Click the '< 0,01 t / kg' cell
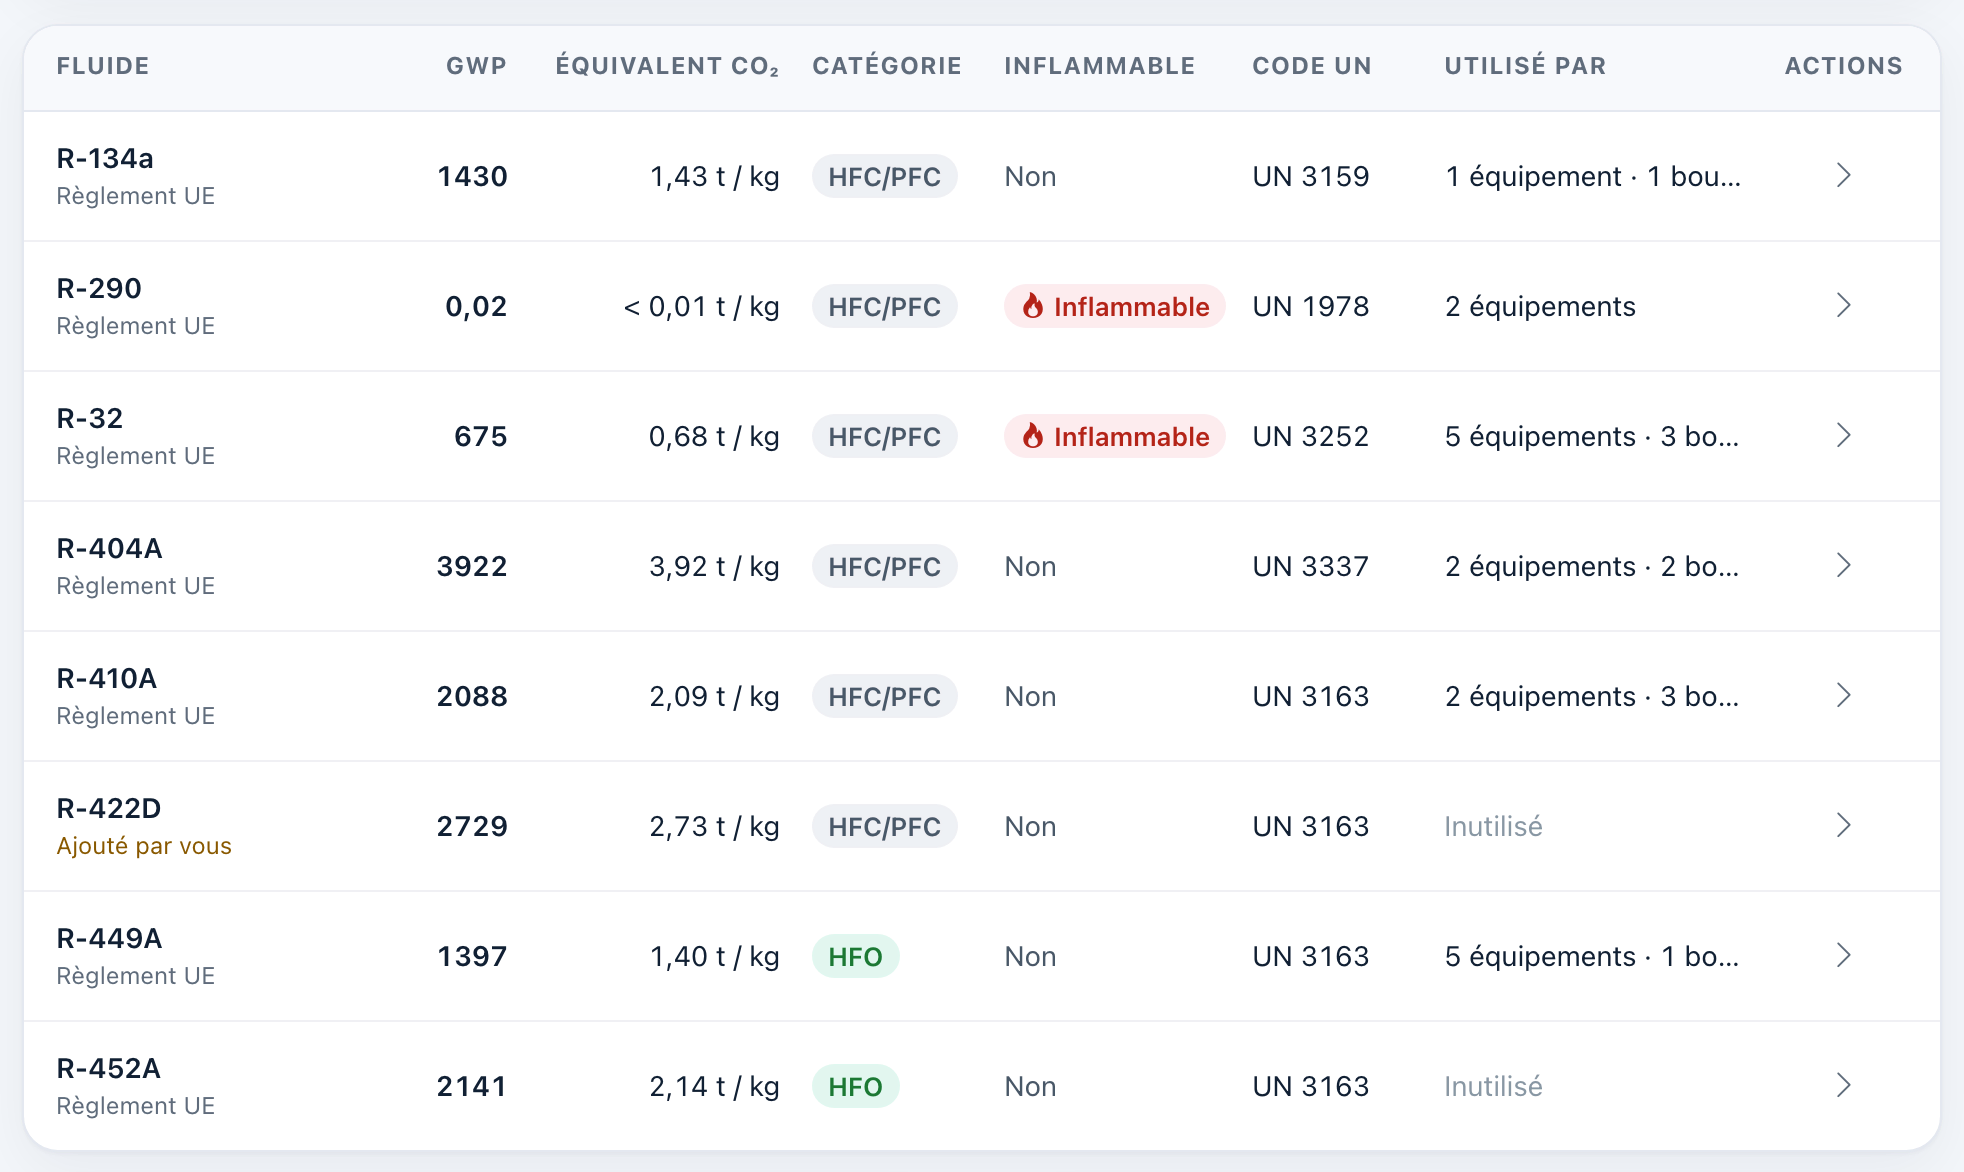 coord(701,306)
